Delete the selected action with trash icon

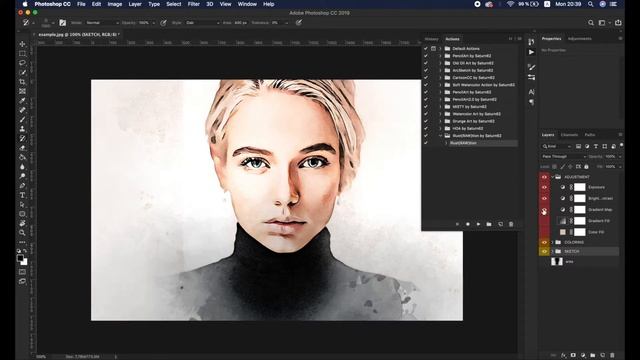pyautogui.click(x=511, y=224)
